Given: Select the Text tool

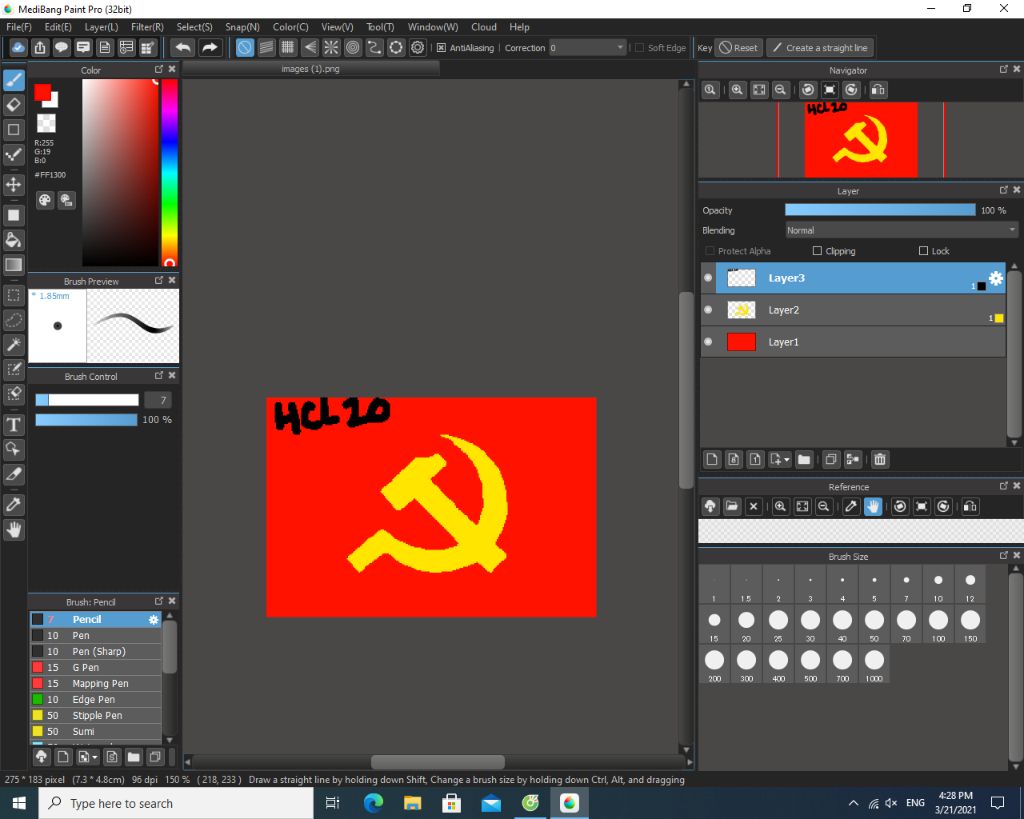Looking at the screenshot, I should (x=14, y=425).
